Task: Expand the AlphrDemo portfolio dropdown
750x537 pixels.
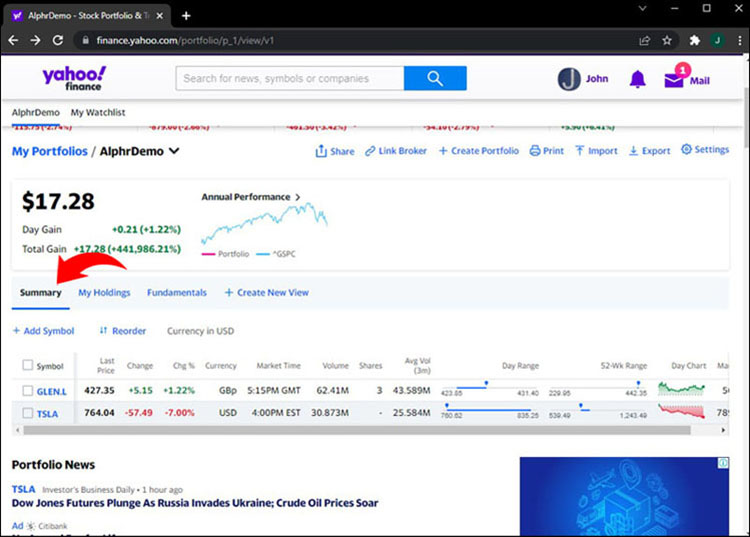Action: [175, 151]
